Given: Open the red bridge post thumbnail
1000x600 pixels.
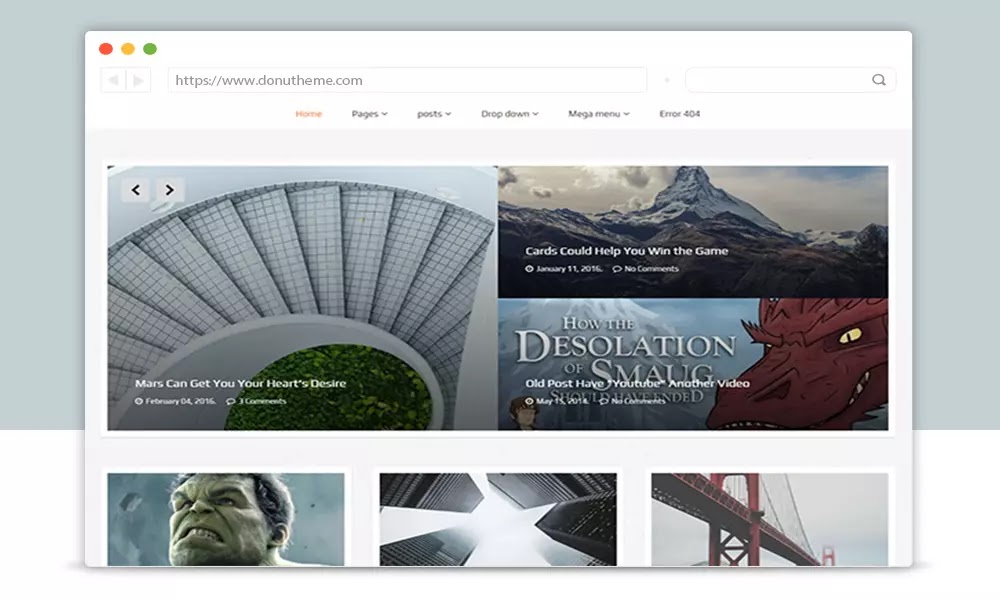Looking at the screenshot, I should tap(770, 519).
